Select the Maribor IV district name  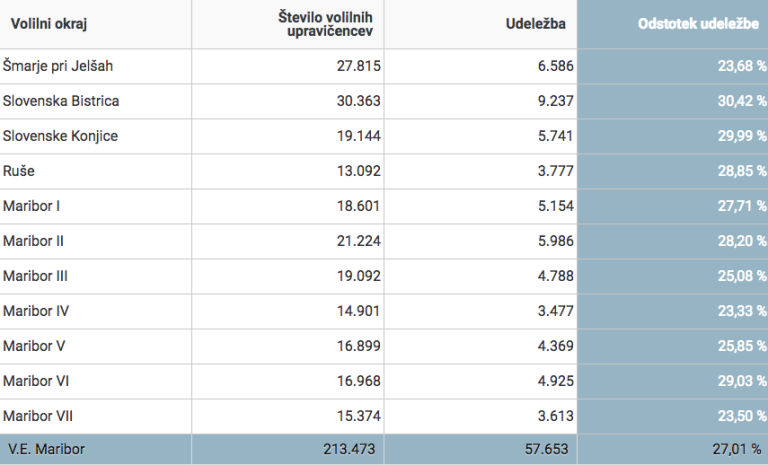tap(36, 311)
